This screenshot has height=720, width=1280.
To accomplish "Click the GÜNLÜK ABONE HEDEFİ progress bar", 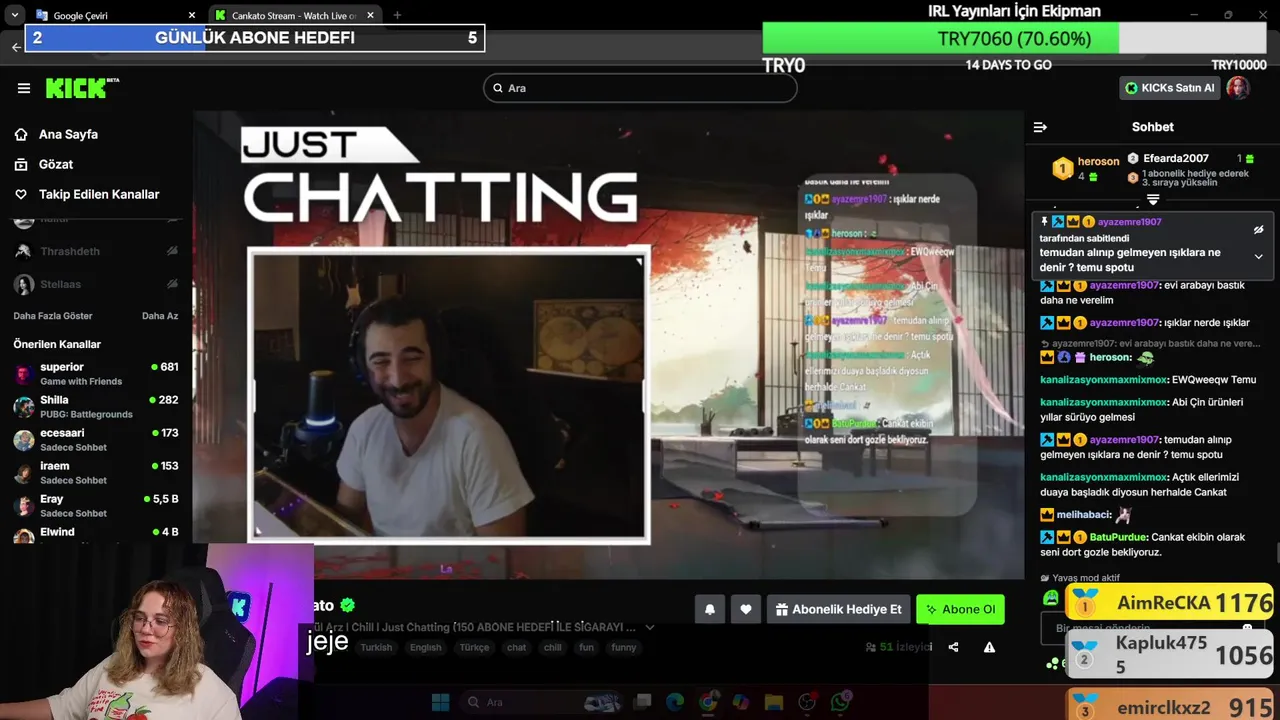I will 255,38.
